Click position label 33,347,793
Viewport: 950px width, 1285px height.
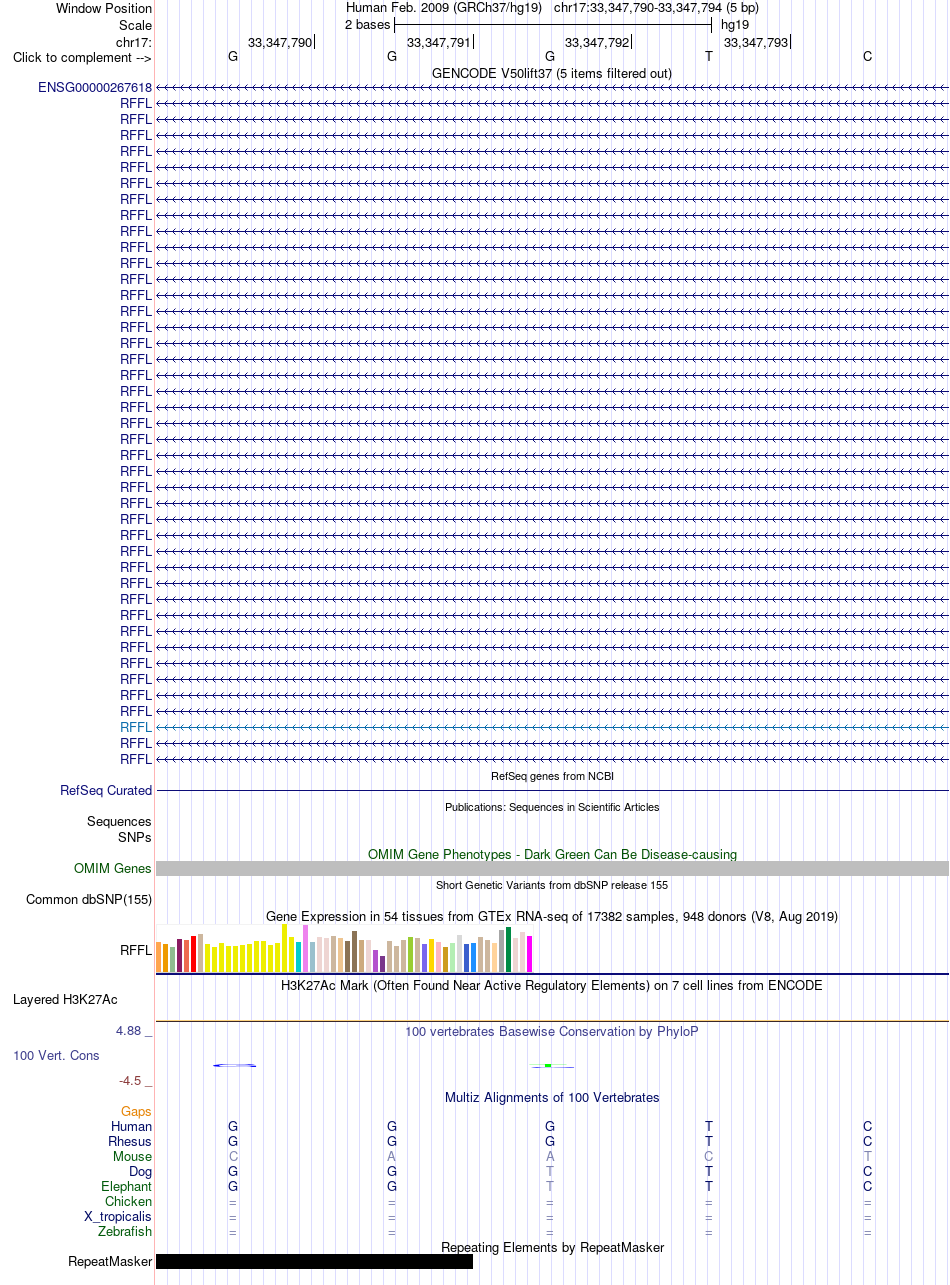point(756,42)
